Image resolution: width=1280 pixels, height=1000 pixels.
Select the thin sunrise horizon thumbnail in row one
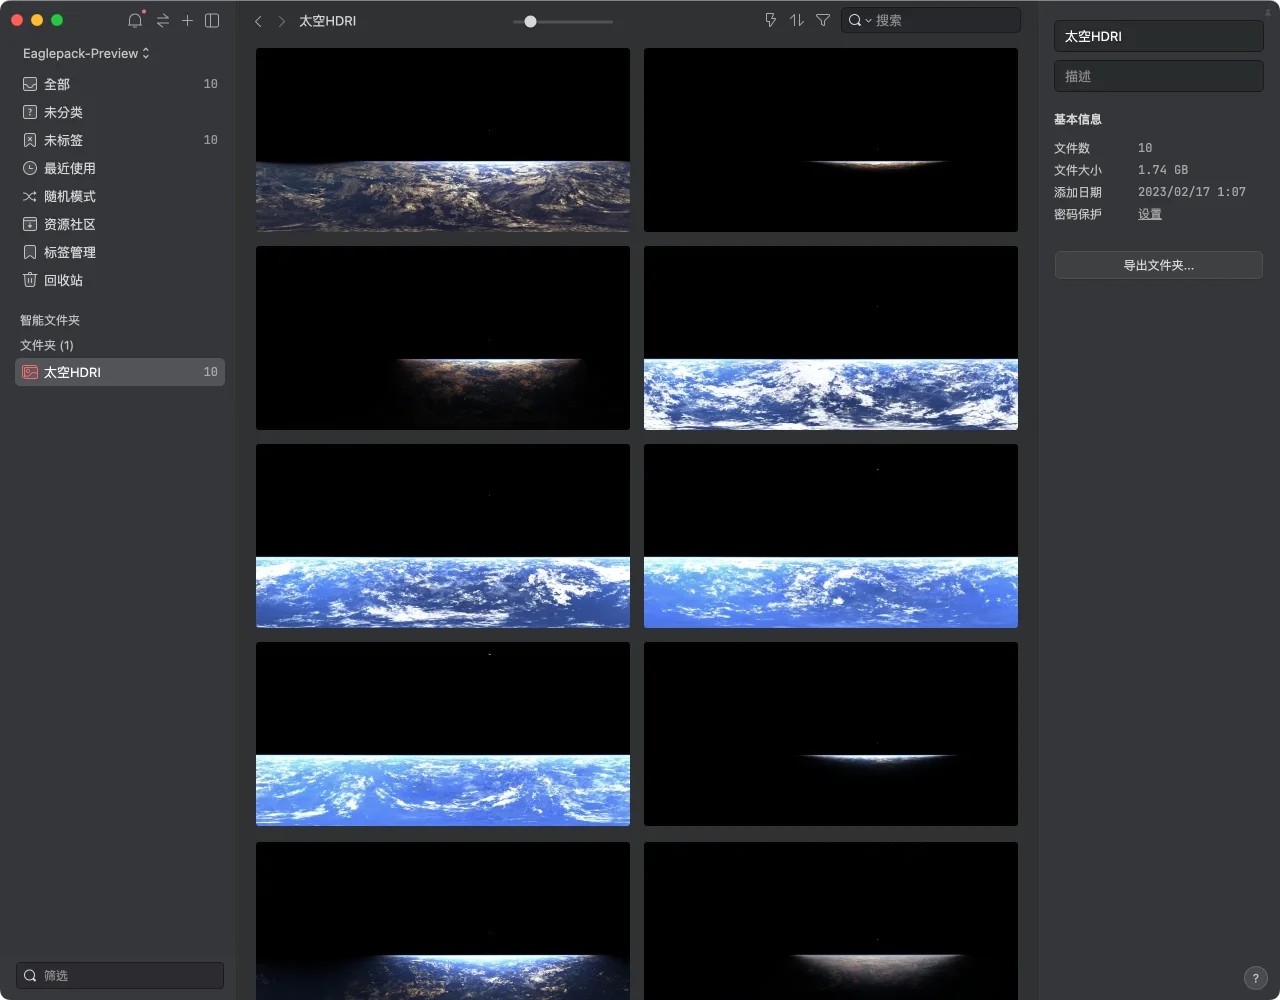click(831, 140)
